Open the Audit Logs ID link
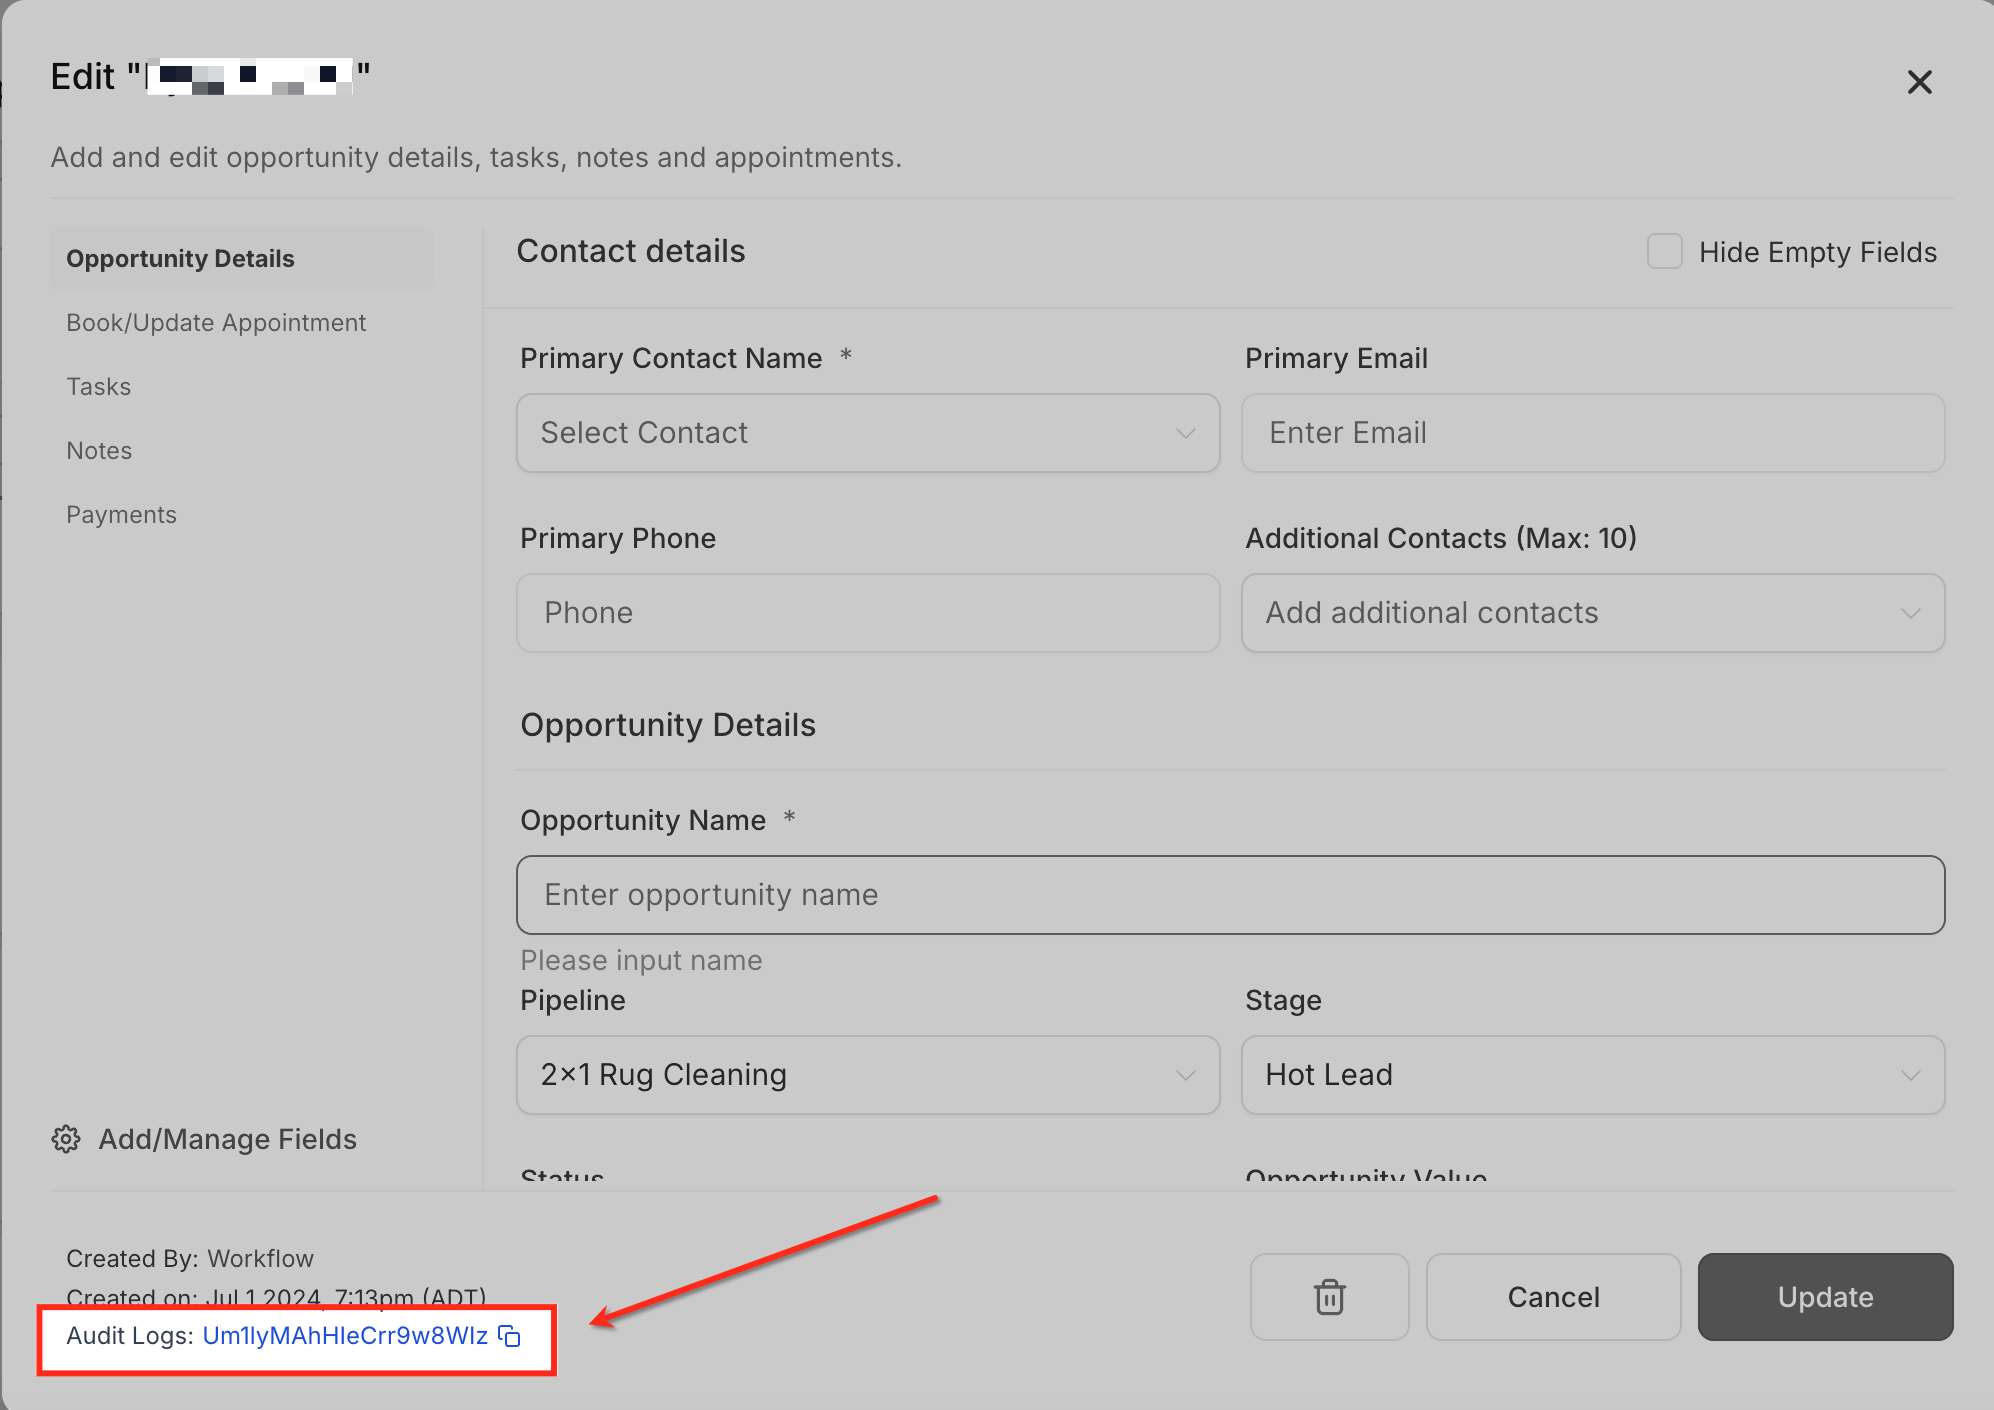Image resolution: width=1994 pixels, height=1410 pixels. coord(344,1336)
